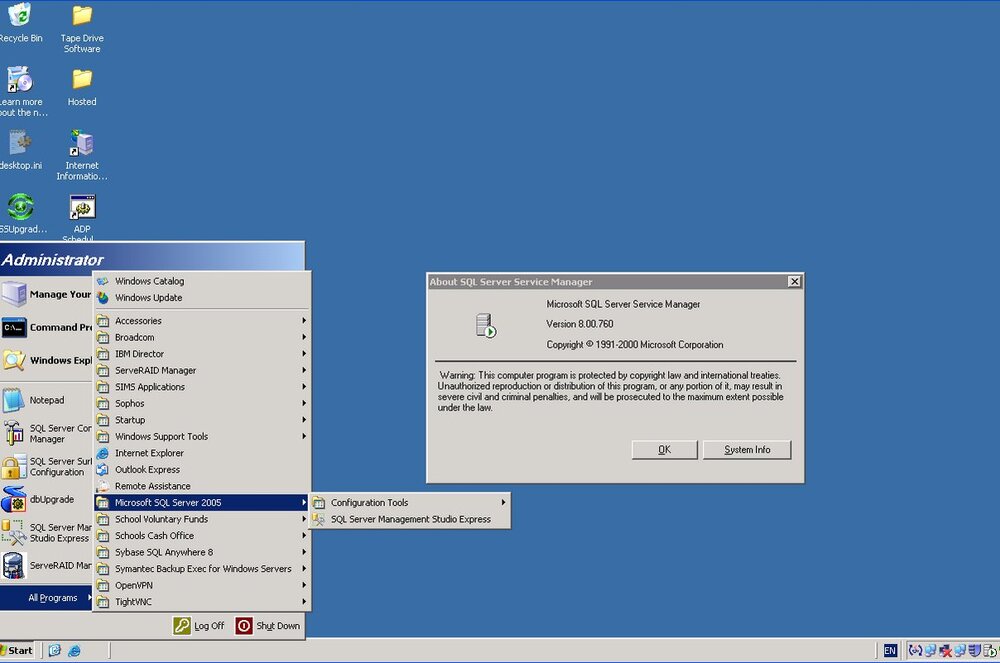Click the Manage Your Server icon
1000x663 pixels.
pos(13,295)
